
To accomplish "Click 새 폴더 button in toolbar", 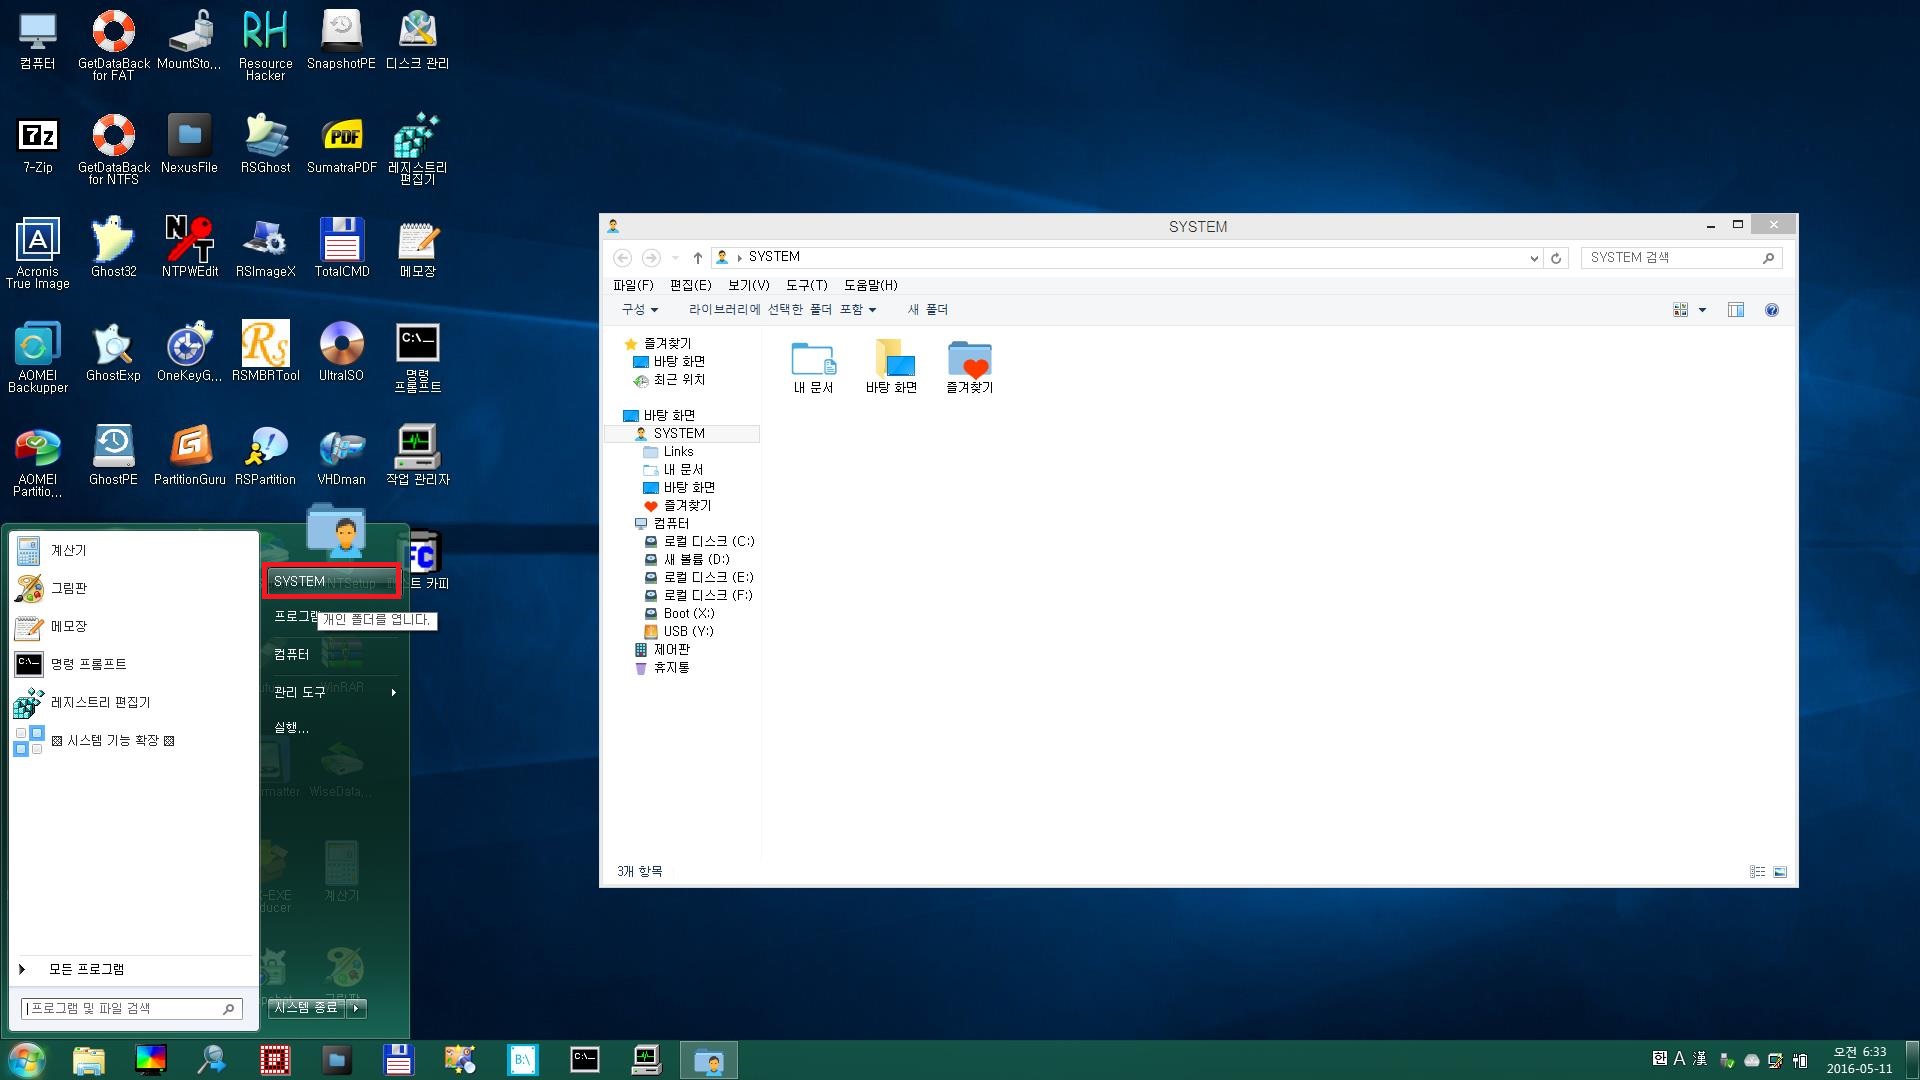I will click(926, 310).
